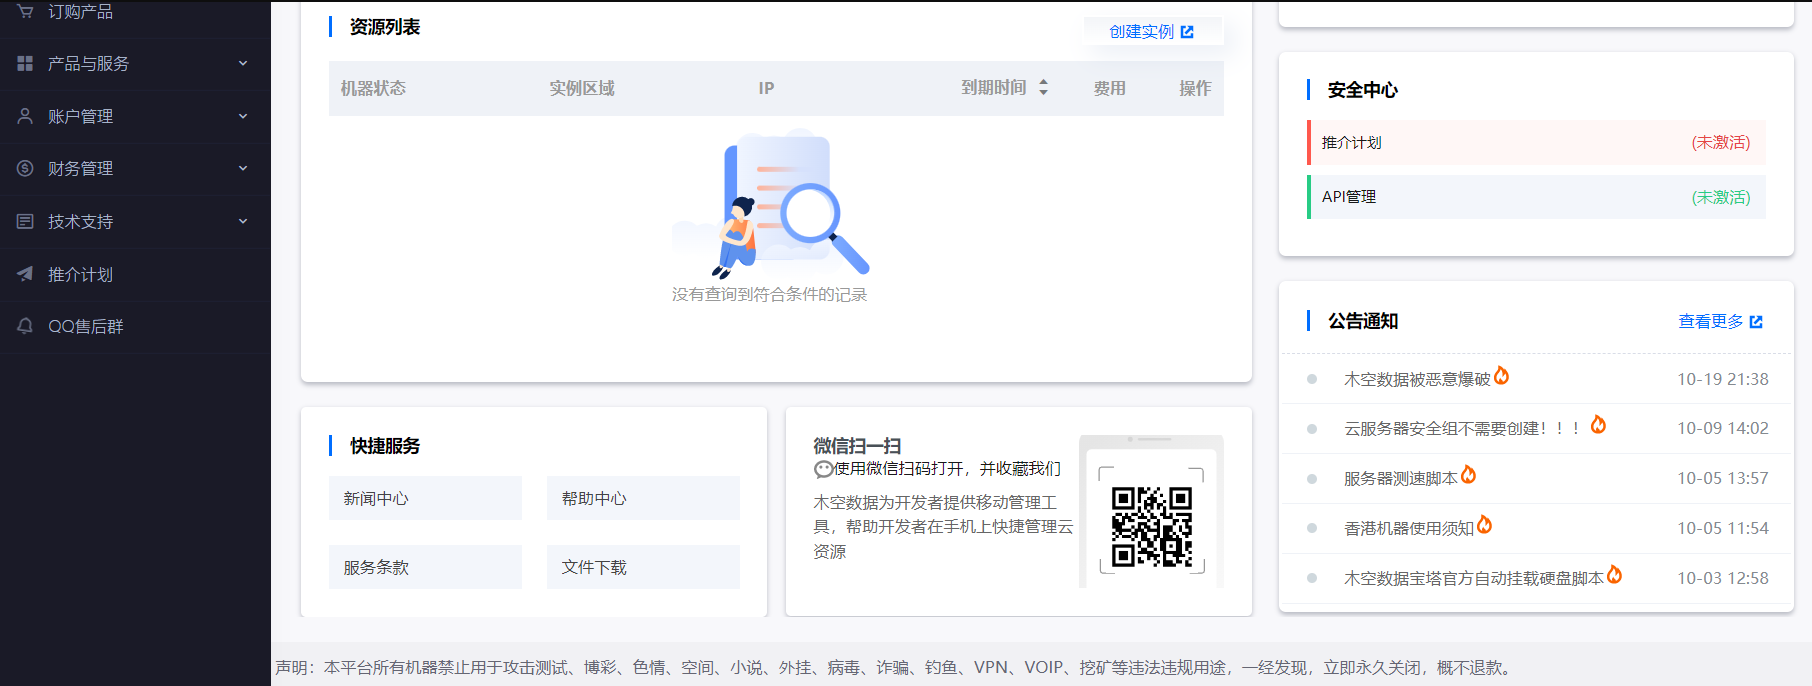Click green (未激活) status for API管理
The image size is (1812, 686).
[x=1721, y=197]
